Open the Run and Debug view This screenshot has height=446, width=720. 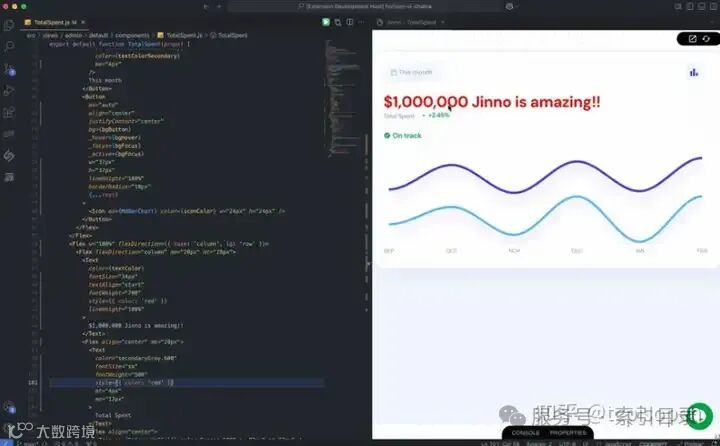click(x=9, y=90)
